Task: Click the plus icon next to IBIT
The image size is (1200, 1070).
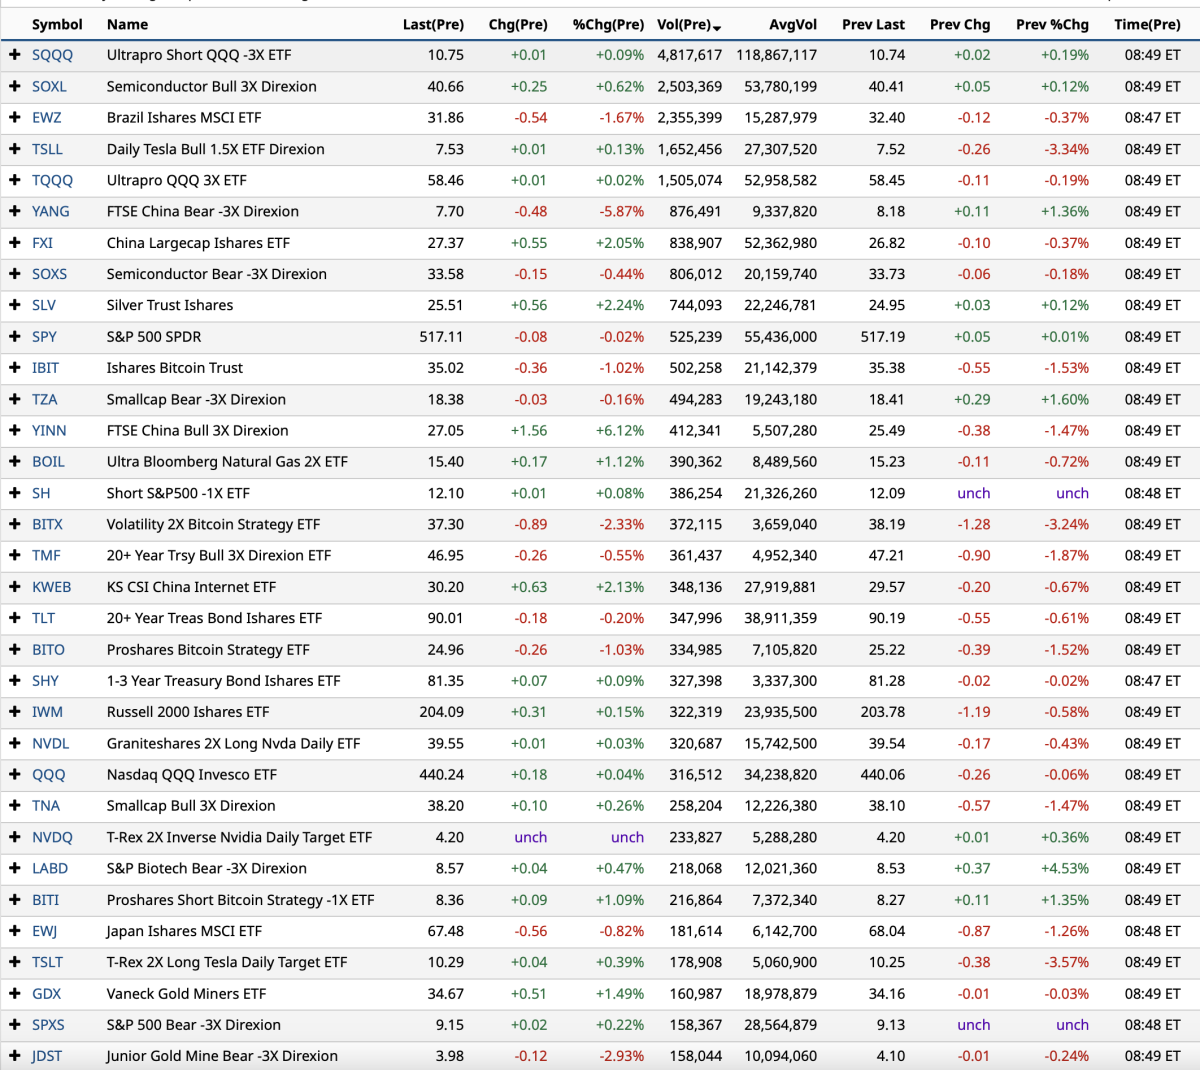Action: (14, 368)
